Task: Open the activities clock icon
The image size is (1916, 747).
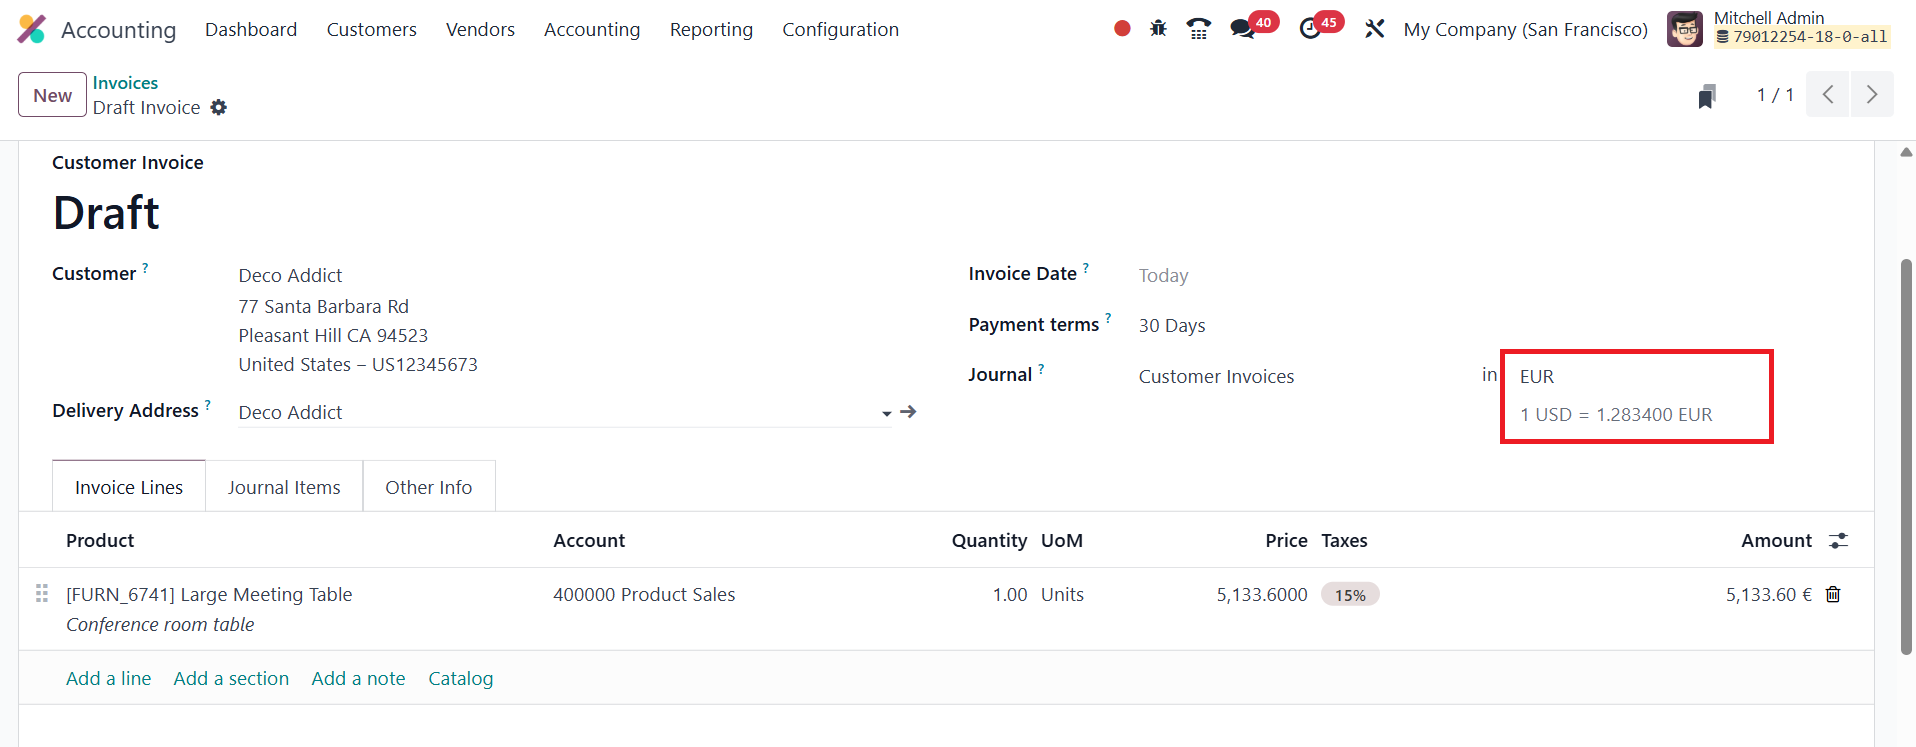Action: tap(1310, 29)
